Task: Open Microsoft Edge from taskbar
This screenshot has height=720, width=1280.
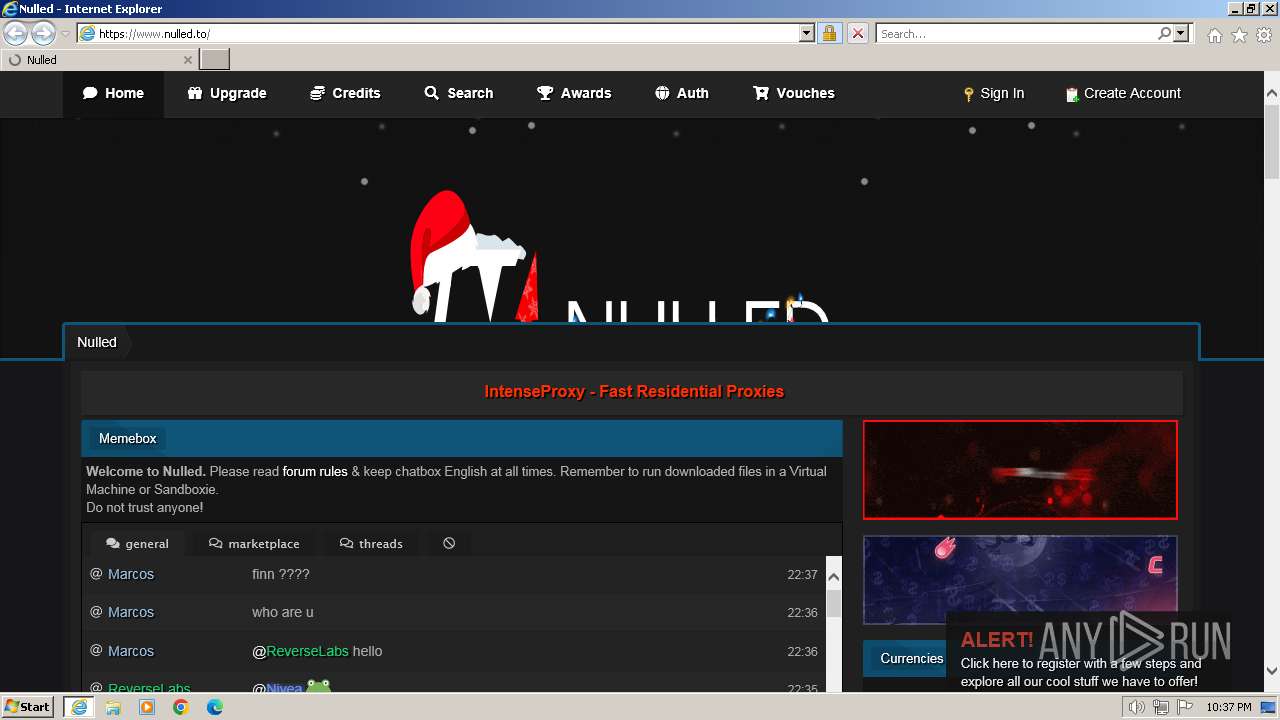Action: pyautogui.click(x=215, y=707)
